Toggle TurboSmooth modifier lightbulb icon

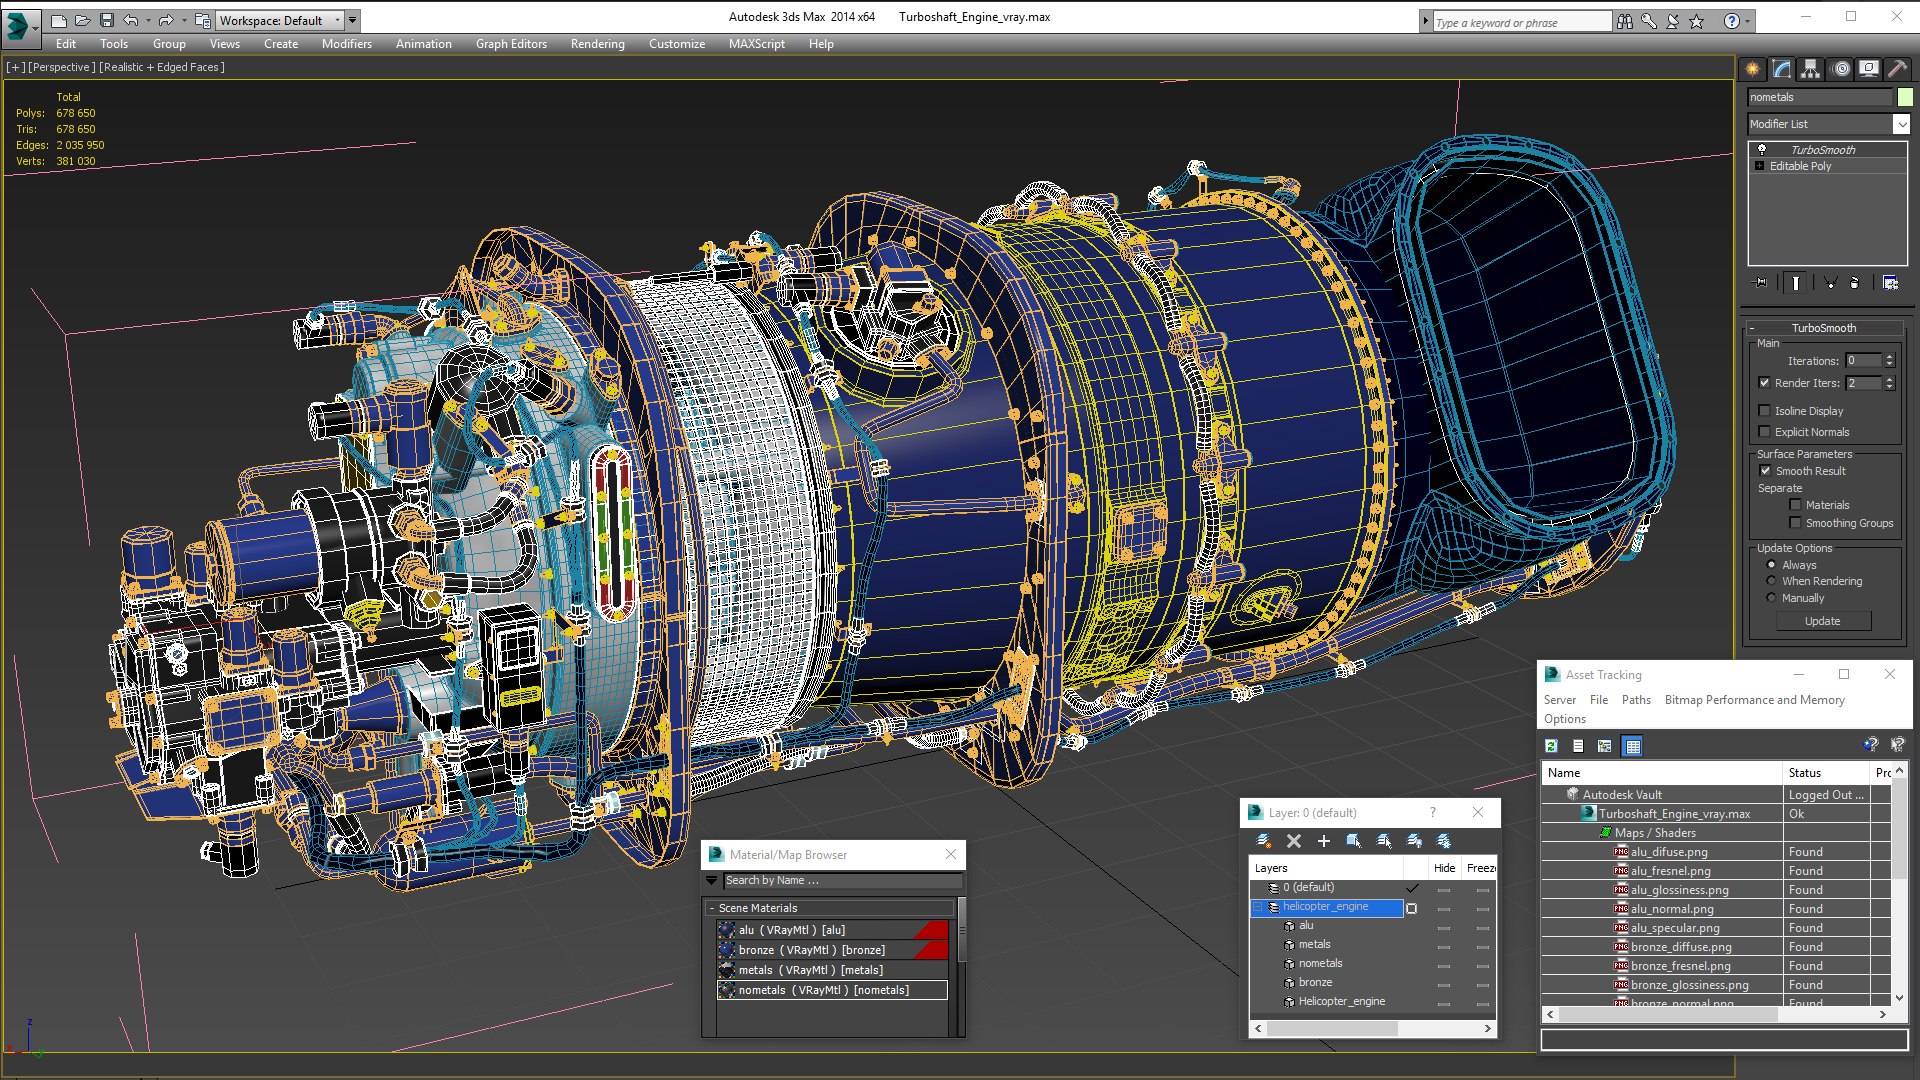coord(1762,149)
